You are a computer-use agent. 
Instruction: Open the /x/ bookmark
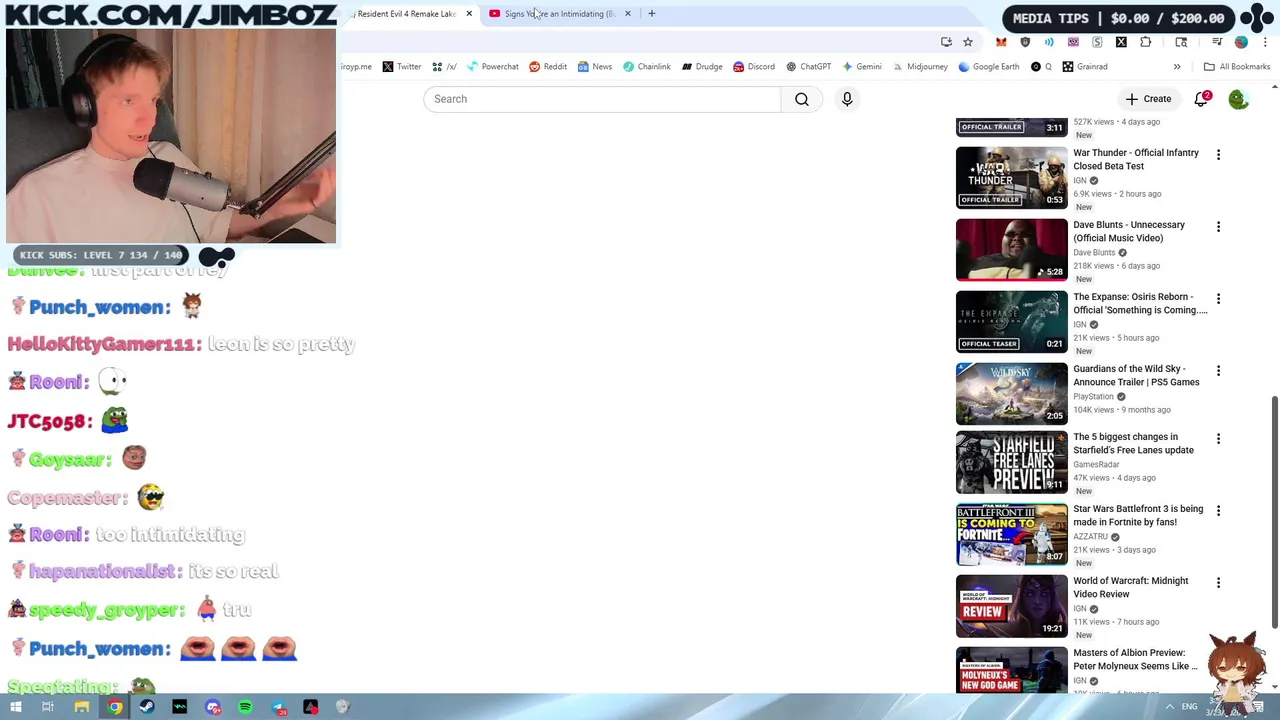(444, 67)
